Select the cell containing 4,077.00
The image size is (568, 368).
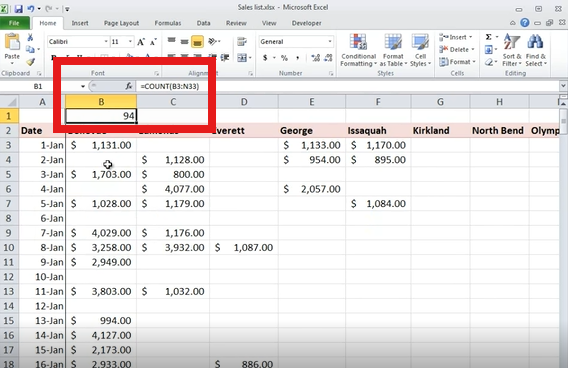click(x=173, y=189)
